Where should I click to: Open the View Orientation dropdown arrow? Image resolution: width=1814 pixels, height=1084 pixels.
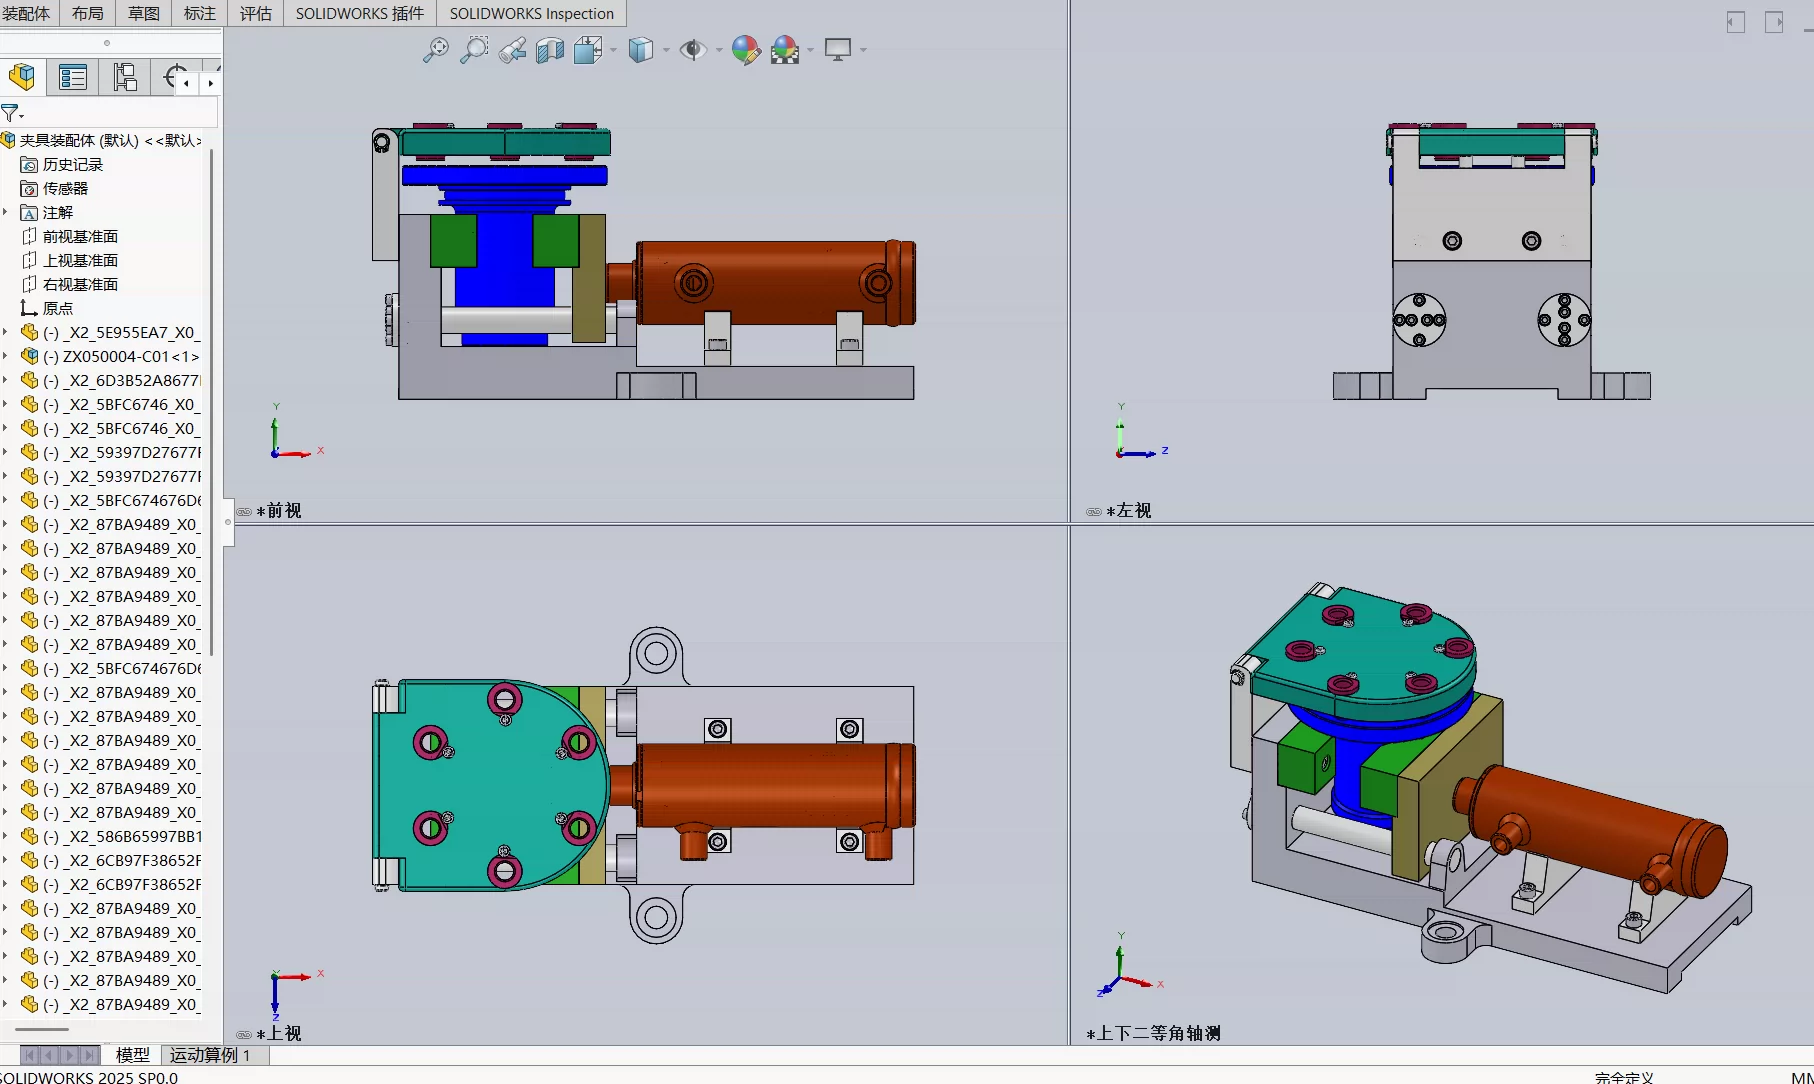613,50
